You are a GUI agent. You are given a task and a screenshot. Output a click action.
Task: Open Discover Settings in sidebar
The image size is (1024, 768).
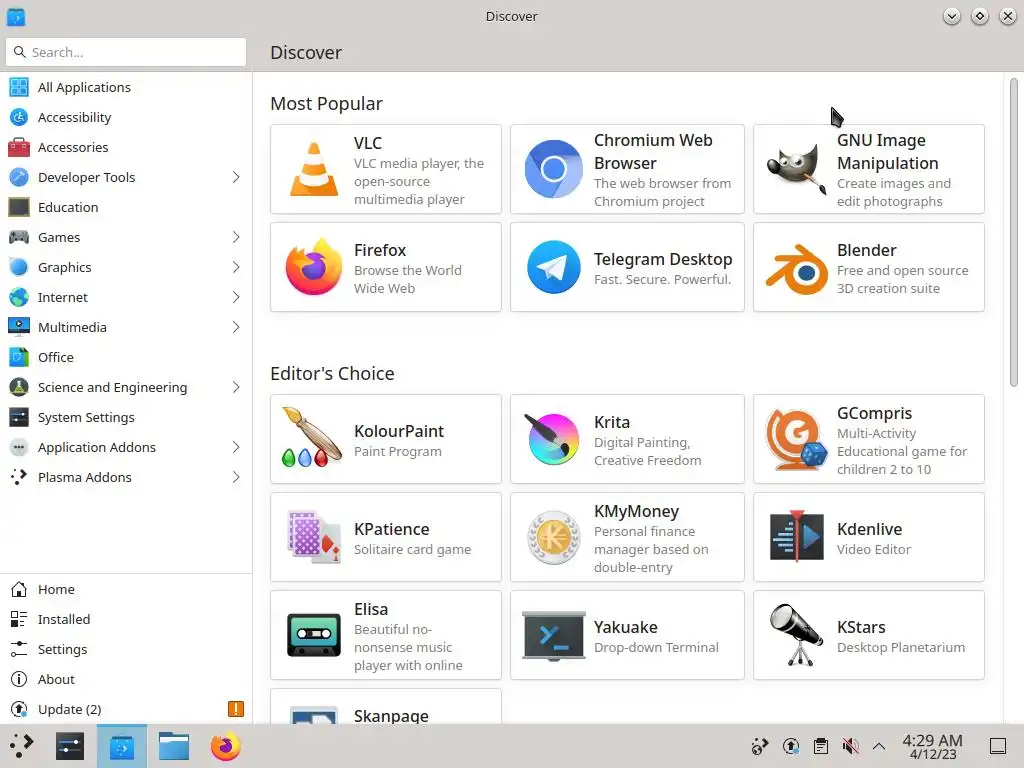(126, 650)
